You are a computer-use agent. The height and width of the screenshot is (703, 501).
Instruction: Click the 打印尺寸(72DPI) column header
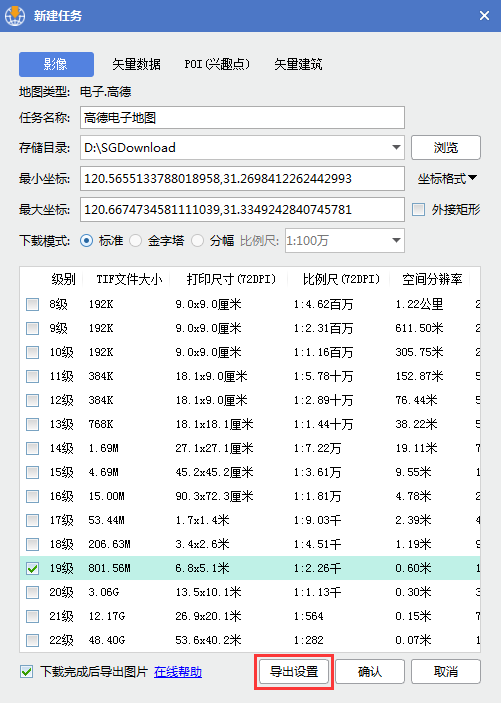point(231,279)
